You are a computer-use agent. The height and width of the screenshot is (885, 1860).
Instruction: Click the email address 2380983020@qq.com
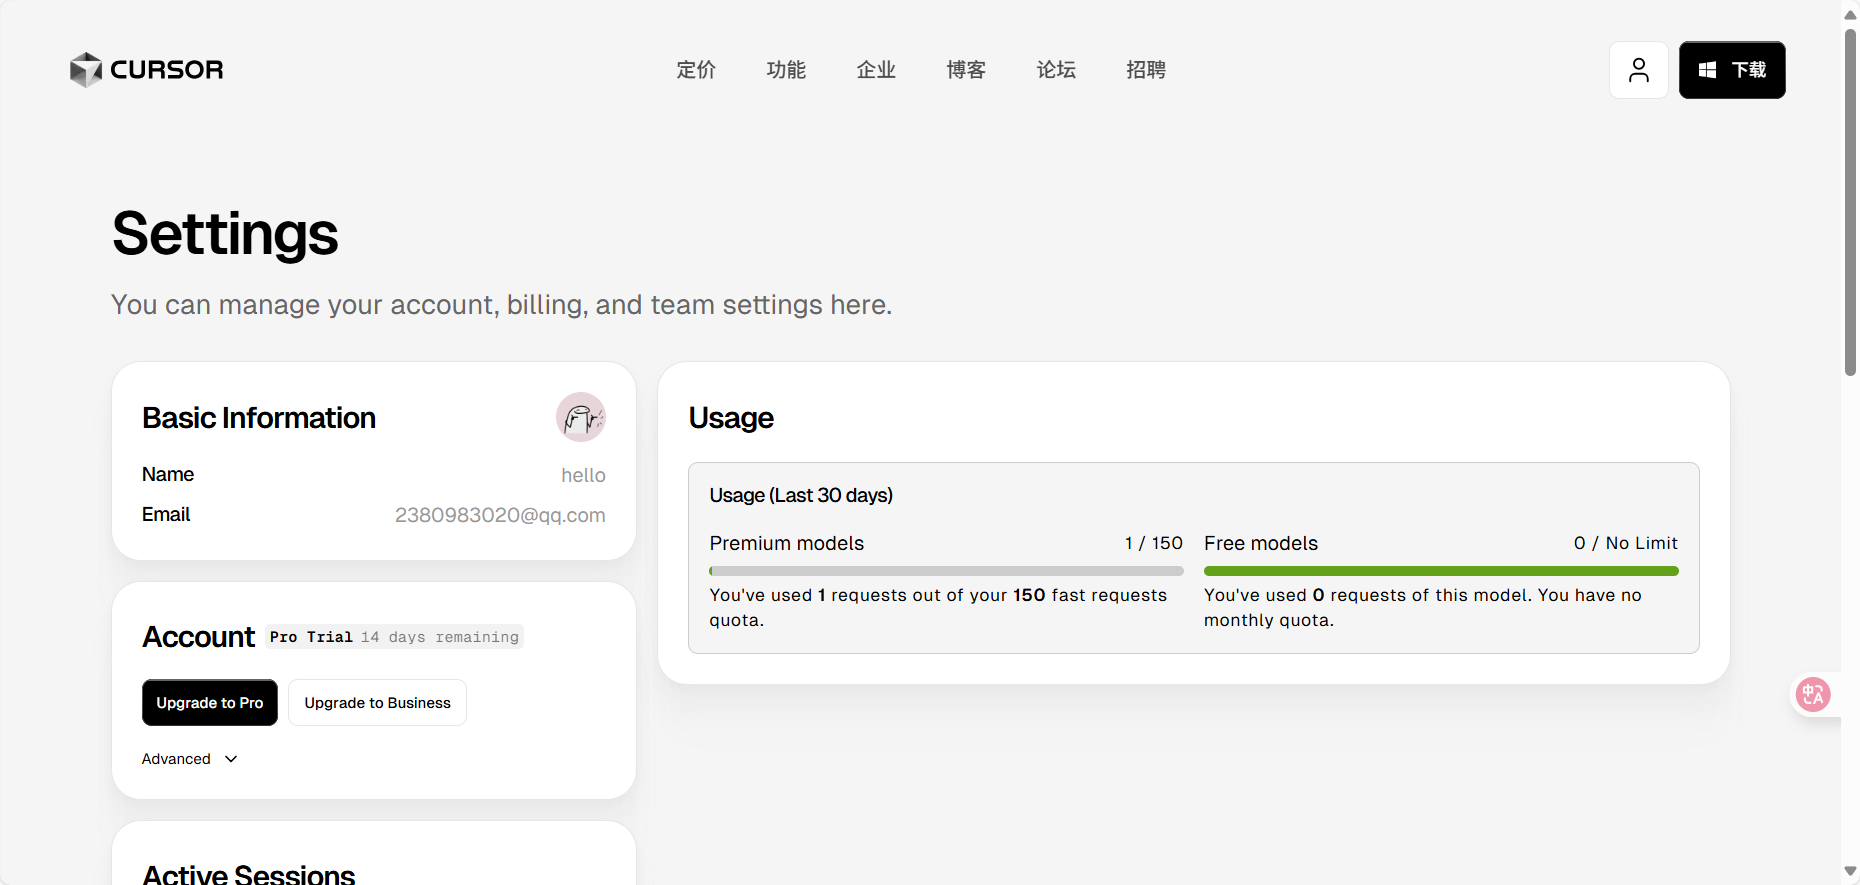pyautogui.click(x=500, y=515)
